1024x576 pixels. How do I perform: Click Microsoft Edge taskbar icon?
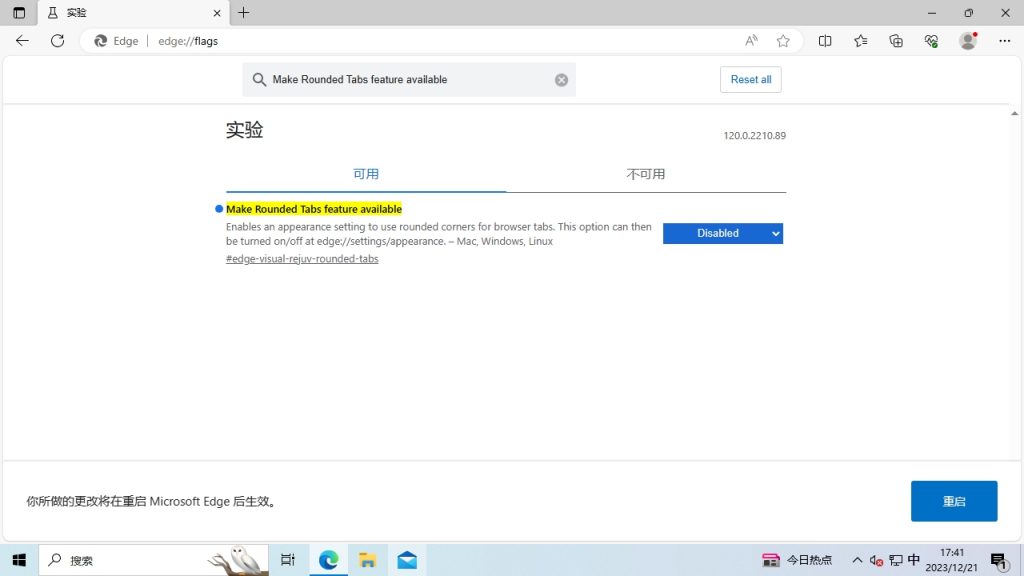[x=328, y=560]
